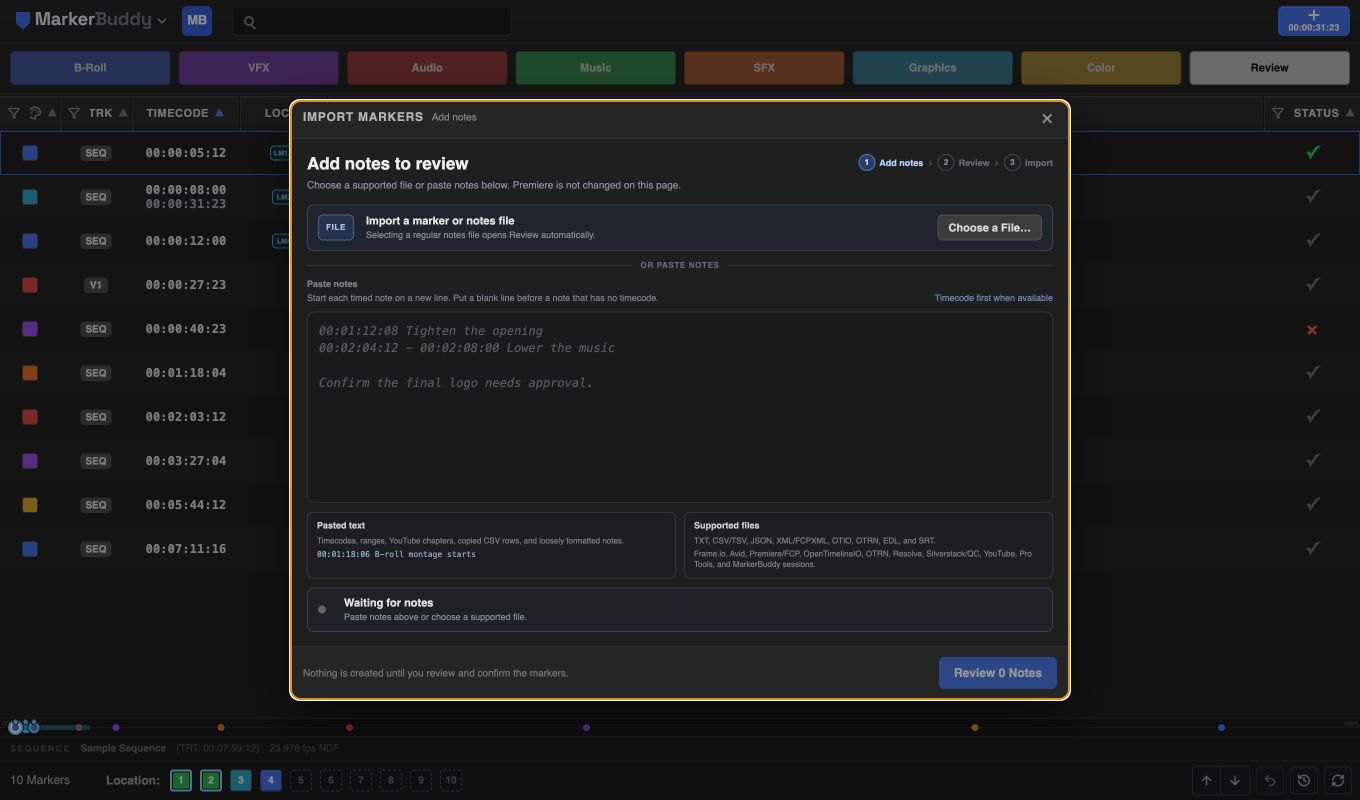Select Location 2 button
The image size is (1360, 800).
click(x=211, y=780)
